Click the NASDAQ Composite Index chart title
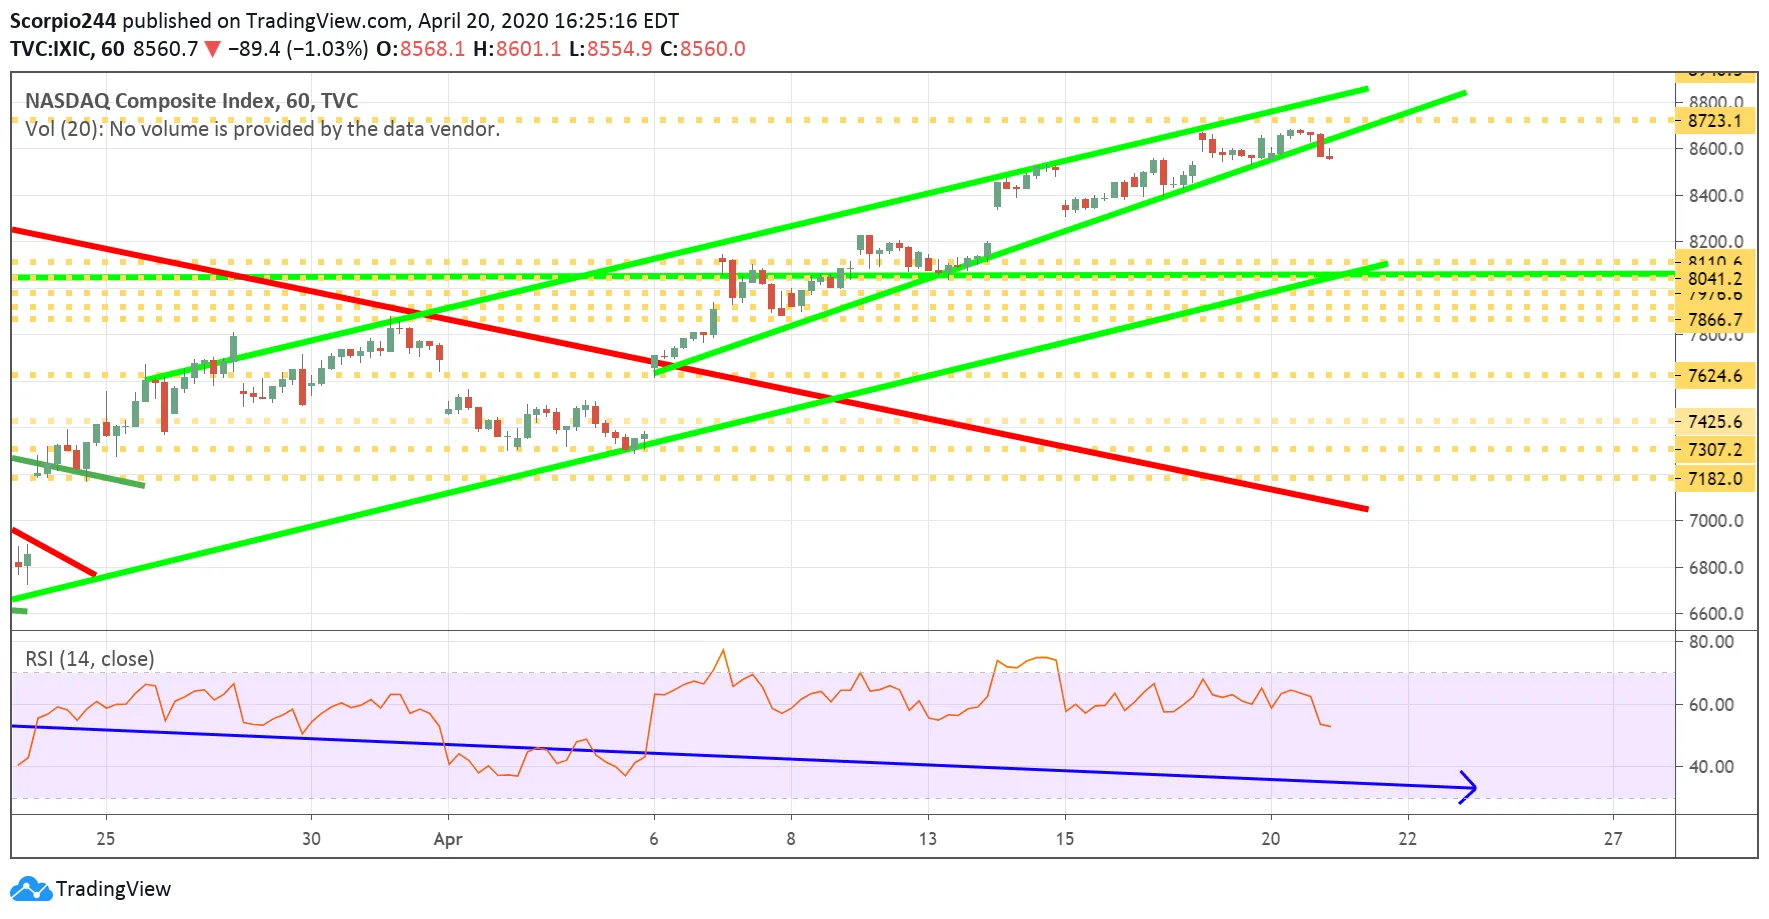Image resolution: width=1769 pixels, height=919 pixels. (x=191, y=100)
